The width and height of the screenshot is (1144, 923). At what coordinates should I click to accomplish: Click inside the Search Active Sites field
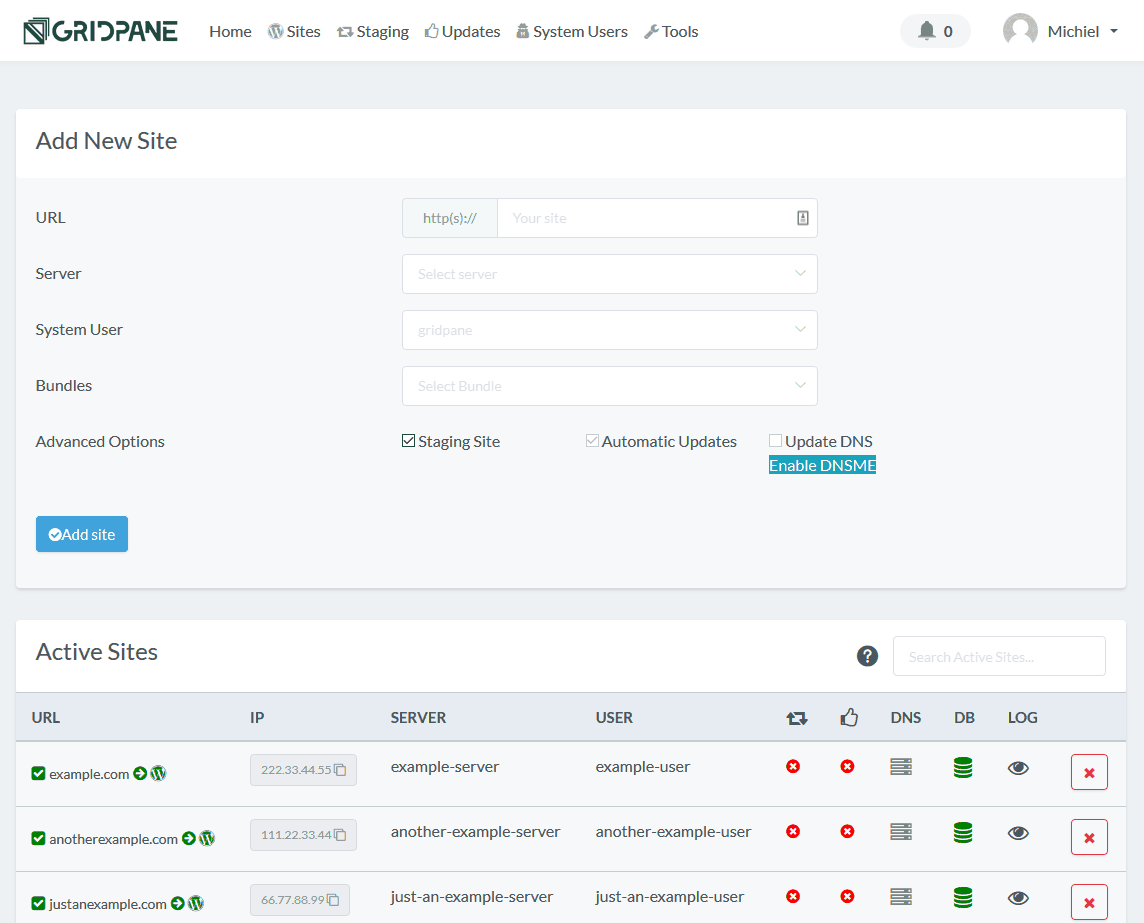tap(998, 656)
